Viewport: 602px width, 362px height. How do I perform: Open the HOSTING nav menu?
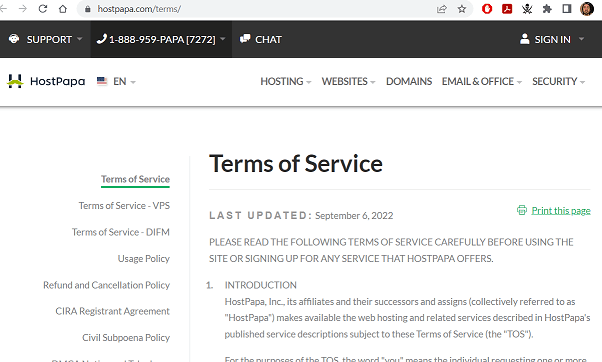tap(282, 81)
